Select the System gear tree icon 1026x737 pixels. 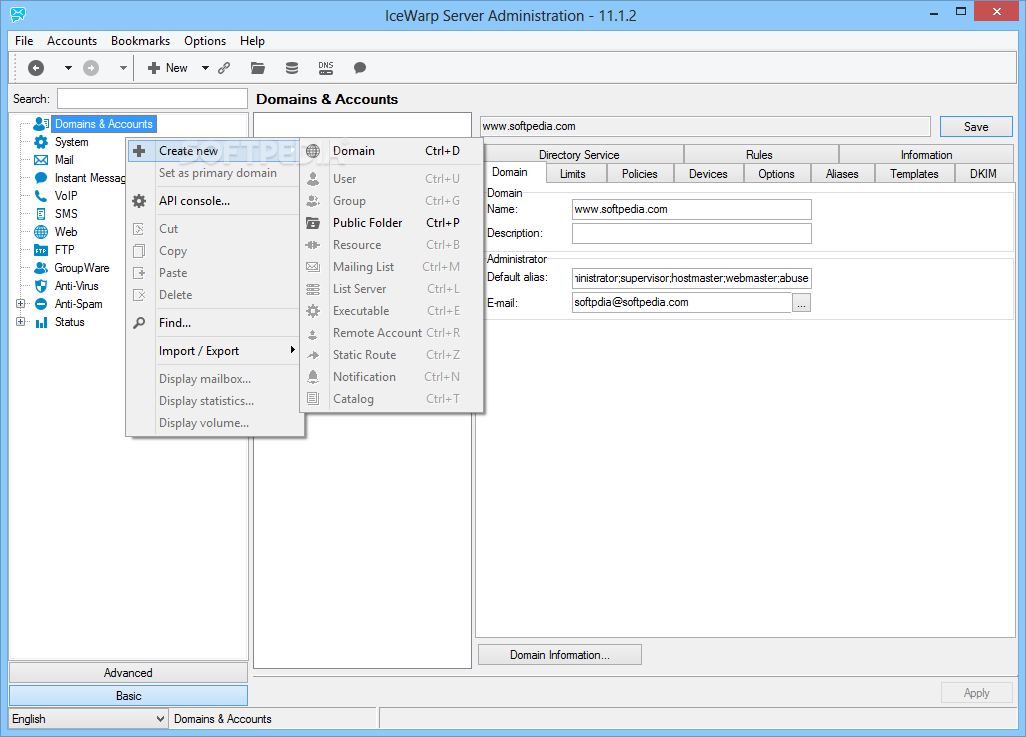(x=41, y=142)
